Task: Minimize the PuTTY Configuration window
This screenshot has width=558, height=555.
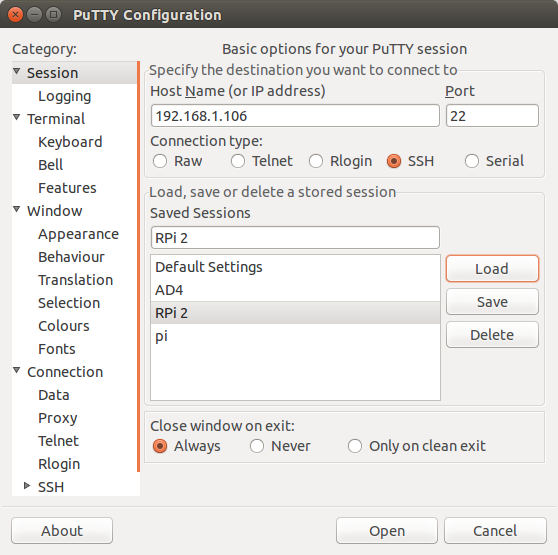Action: point(35,15)
